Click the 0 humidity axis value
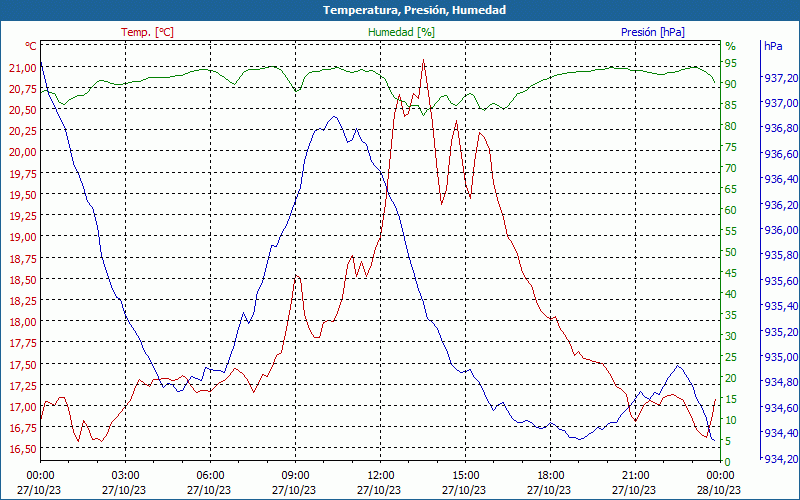The width and height of the screenshot is (800, 500). pos(728,462)
